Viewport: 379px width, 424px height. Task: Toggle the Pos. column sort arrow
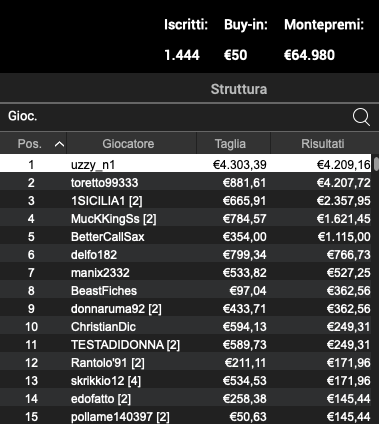(59, 144)
